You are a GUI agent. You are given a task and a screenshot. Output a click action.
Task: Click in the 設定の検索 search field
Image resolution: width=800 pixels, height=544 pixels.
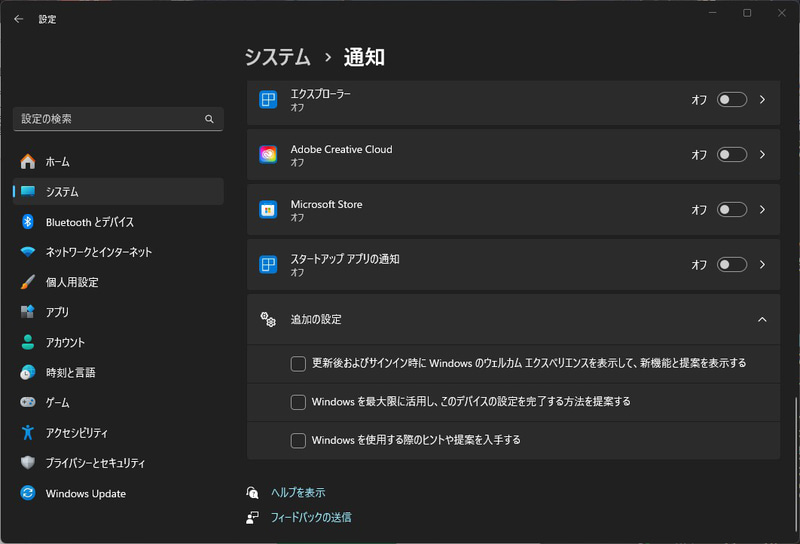coord(118,119)
